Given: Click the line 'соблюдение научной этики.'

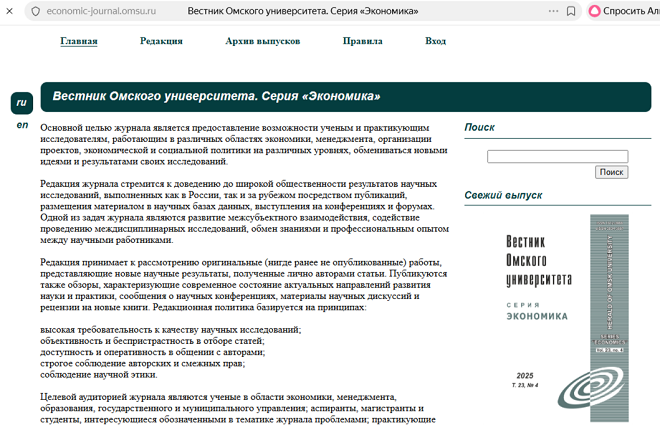Looking at the screenshot, I should [x=99, y=375].
